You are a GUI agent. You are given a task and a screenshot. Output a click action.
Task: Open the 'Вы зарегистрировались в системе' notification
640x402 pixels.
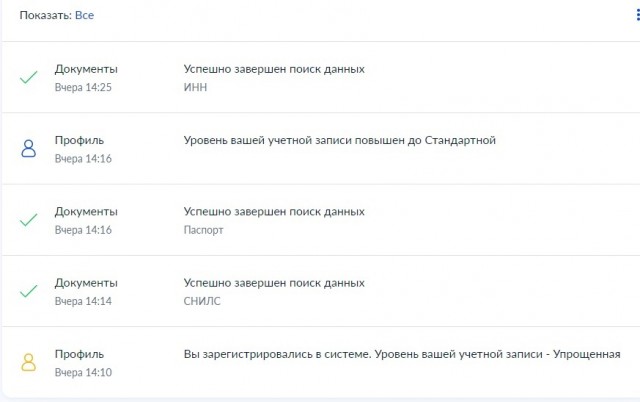(x=320, y=362)
